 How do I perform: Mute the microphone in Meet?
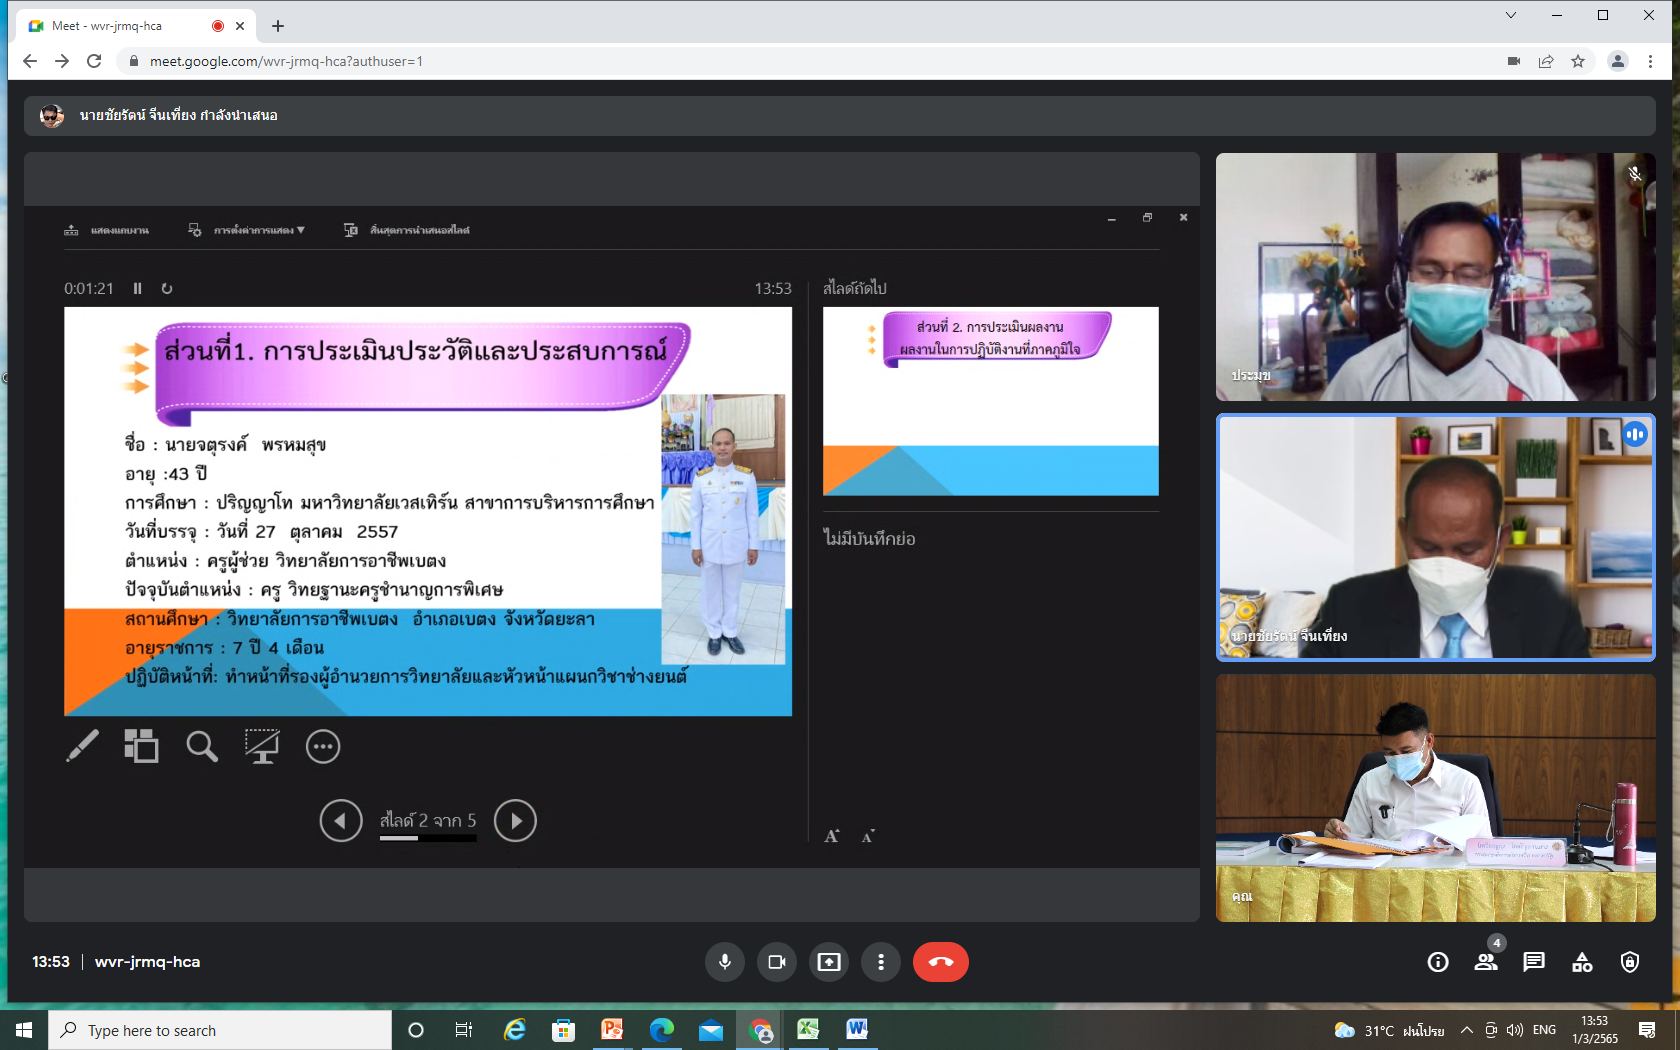coord(725,962)
